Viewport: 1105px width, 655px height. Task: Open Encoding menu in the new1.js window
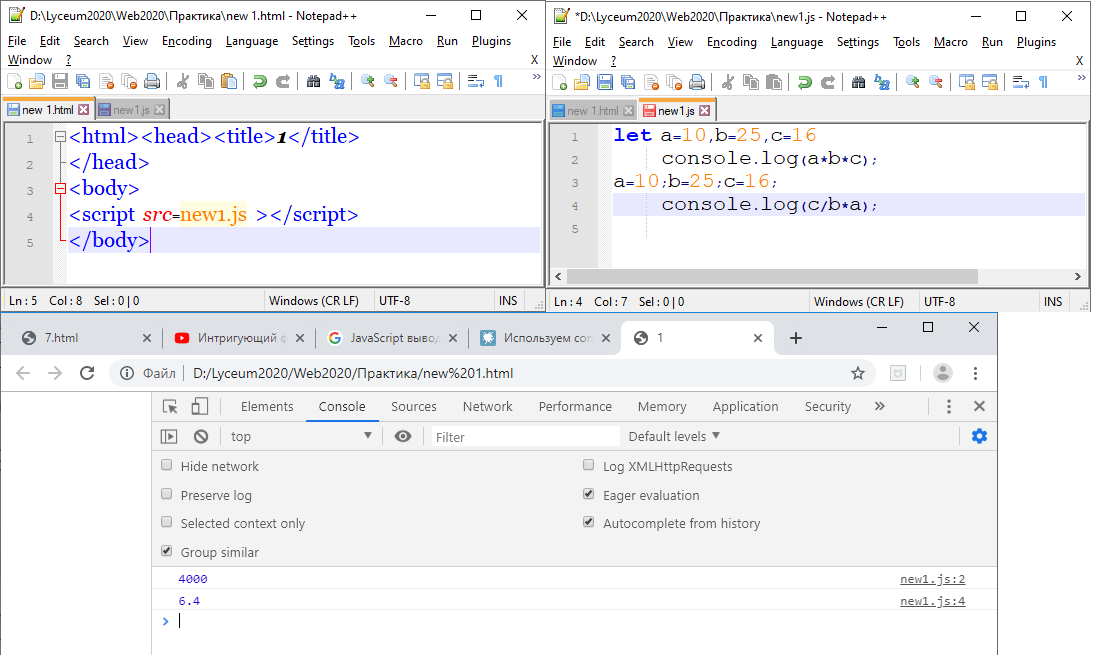pyautogui.click(x=731, y=41)
